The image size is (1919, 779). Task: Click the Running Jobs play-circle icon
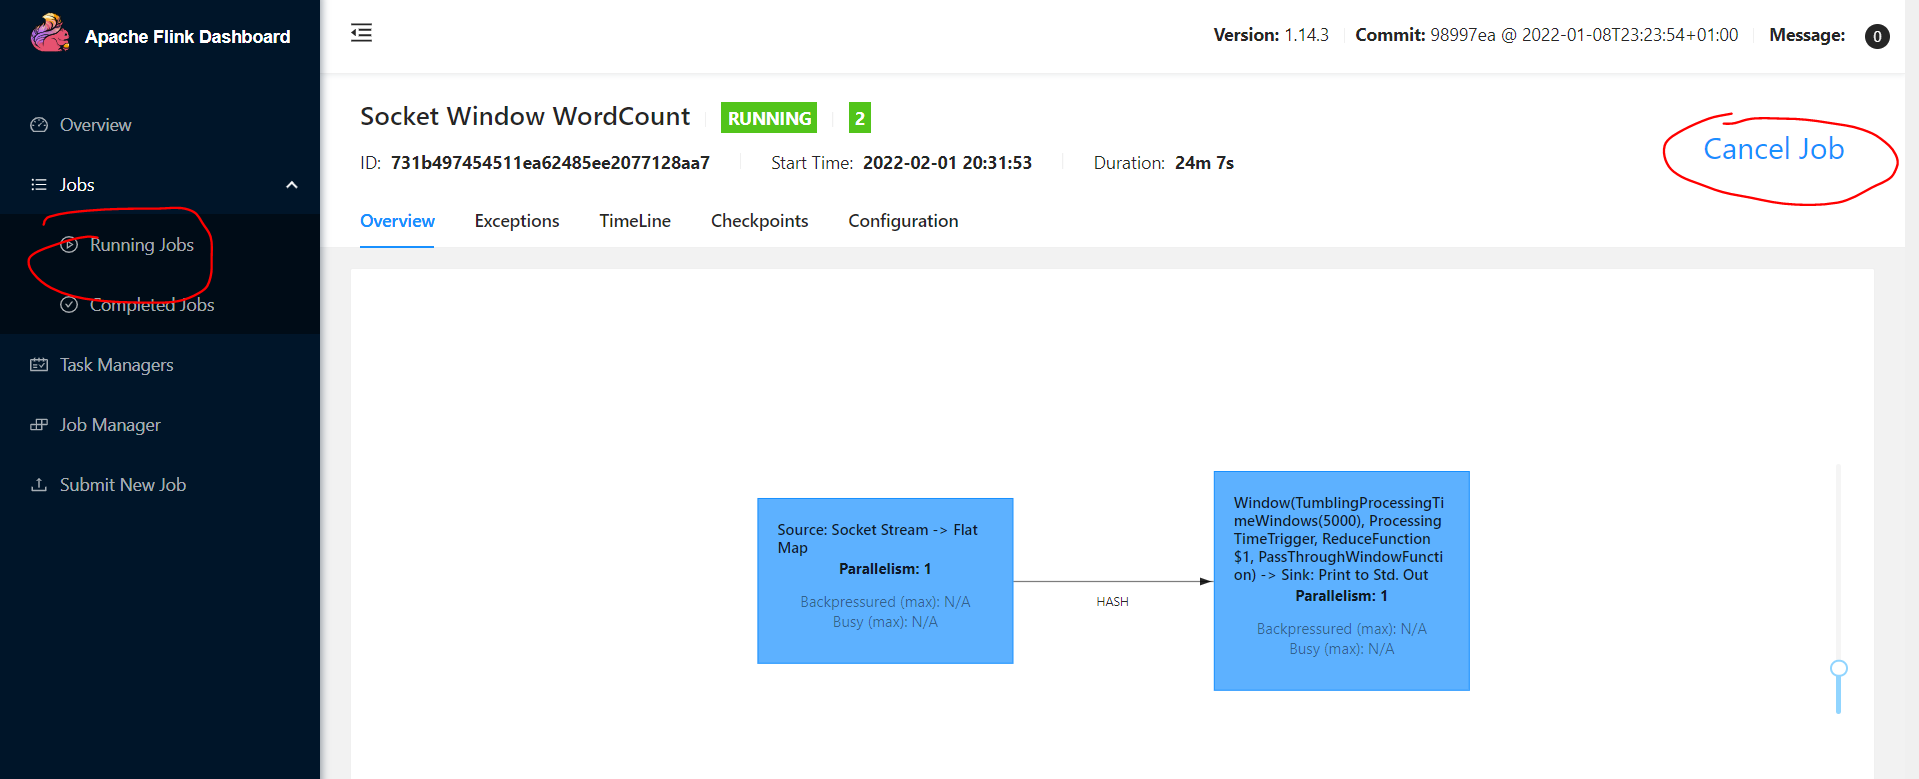coord(69,245)
